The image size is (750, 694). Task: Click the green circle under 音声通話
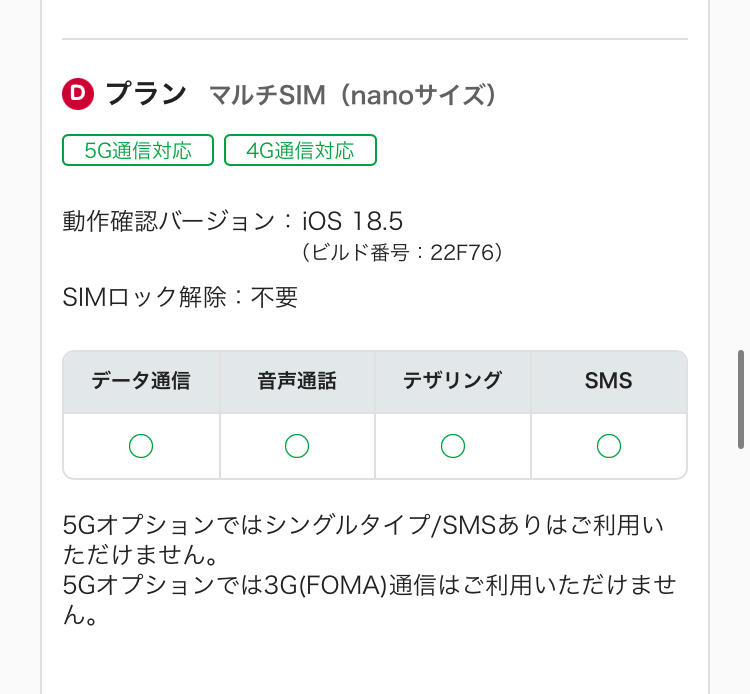point(297,446)
